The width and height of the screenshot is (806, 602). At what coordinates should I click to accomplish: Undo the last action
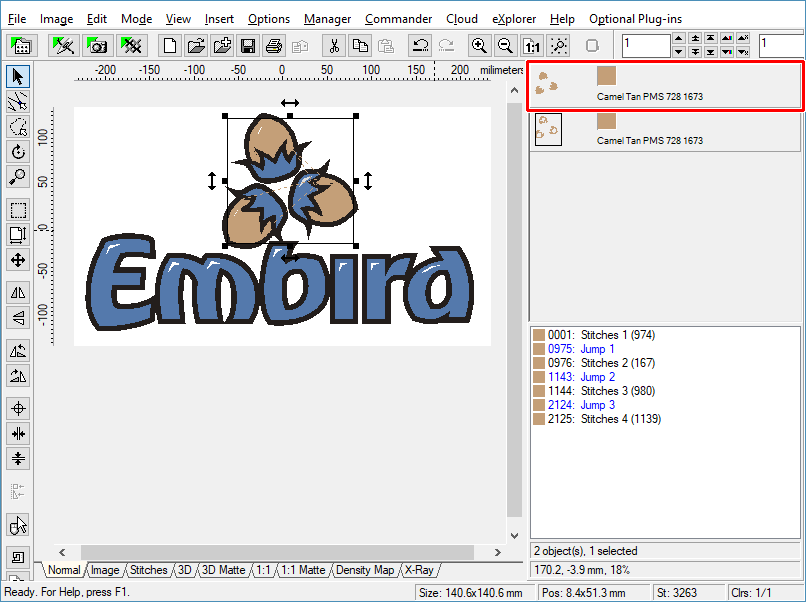[421, 46]
